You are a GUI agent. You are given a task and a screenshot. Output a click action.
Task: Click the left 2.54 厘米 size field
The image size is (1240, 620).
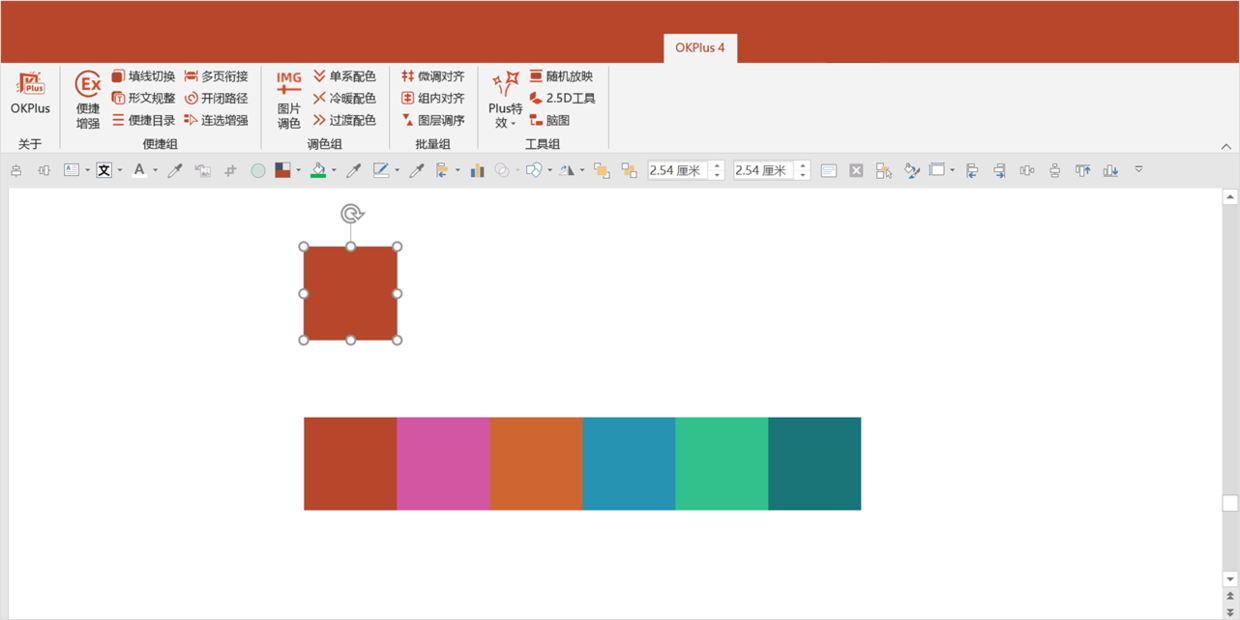(x=678, y=170)
